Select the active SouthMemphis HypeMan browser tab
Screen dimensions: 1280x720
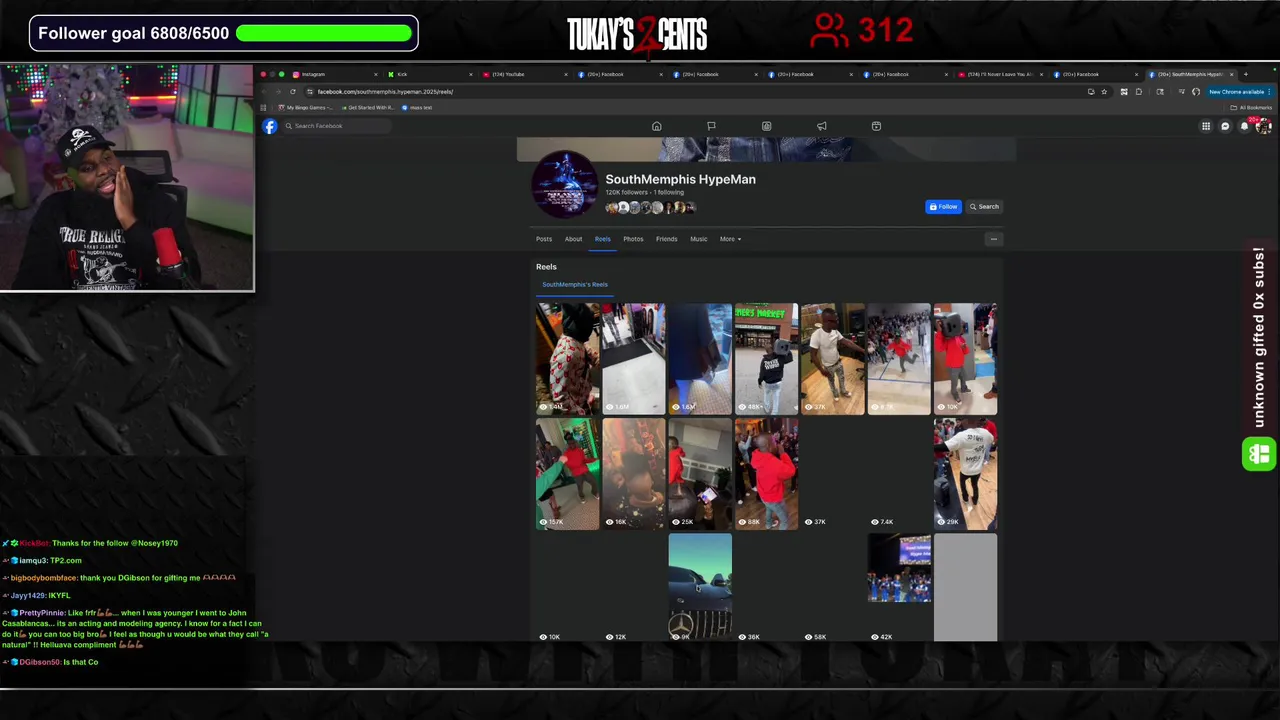[x=1191, y=74]
